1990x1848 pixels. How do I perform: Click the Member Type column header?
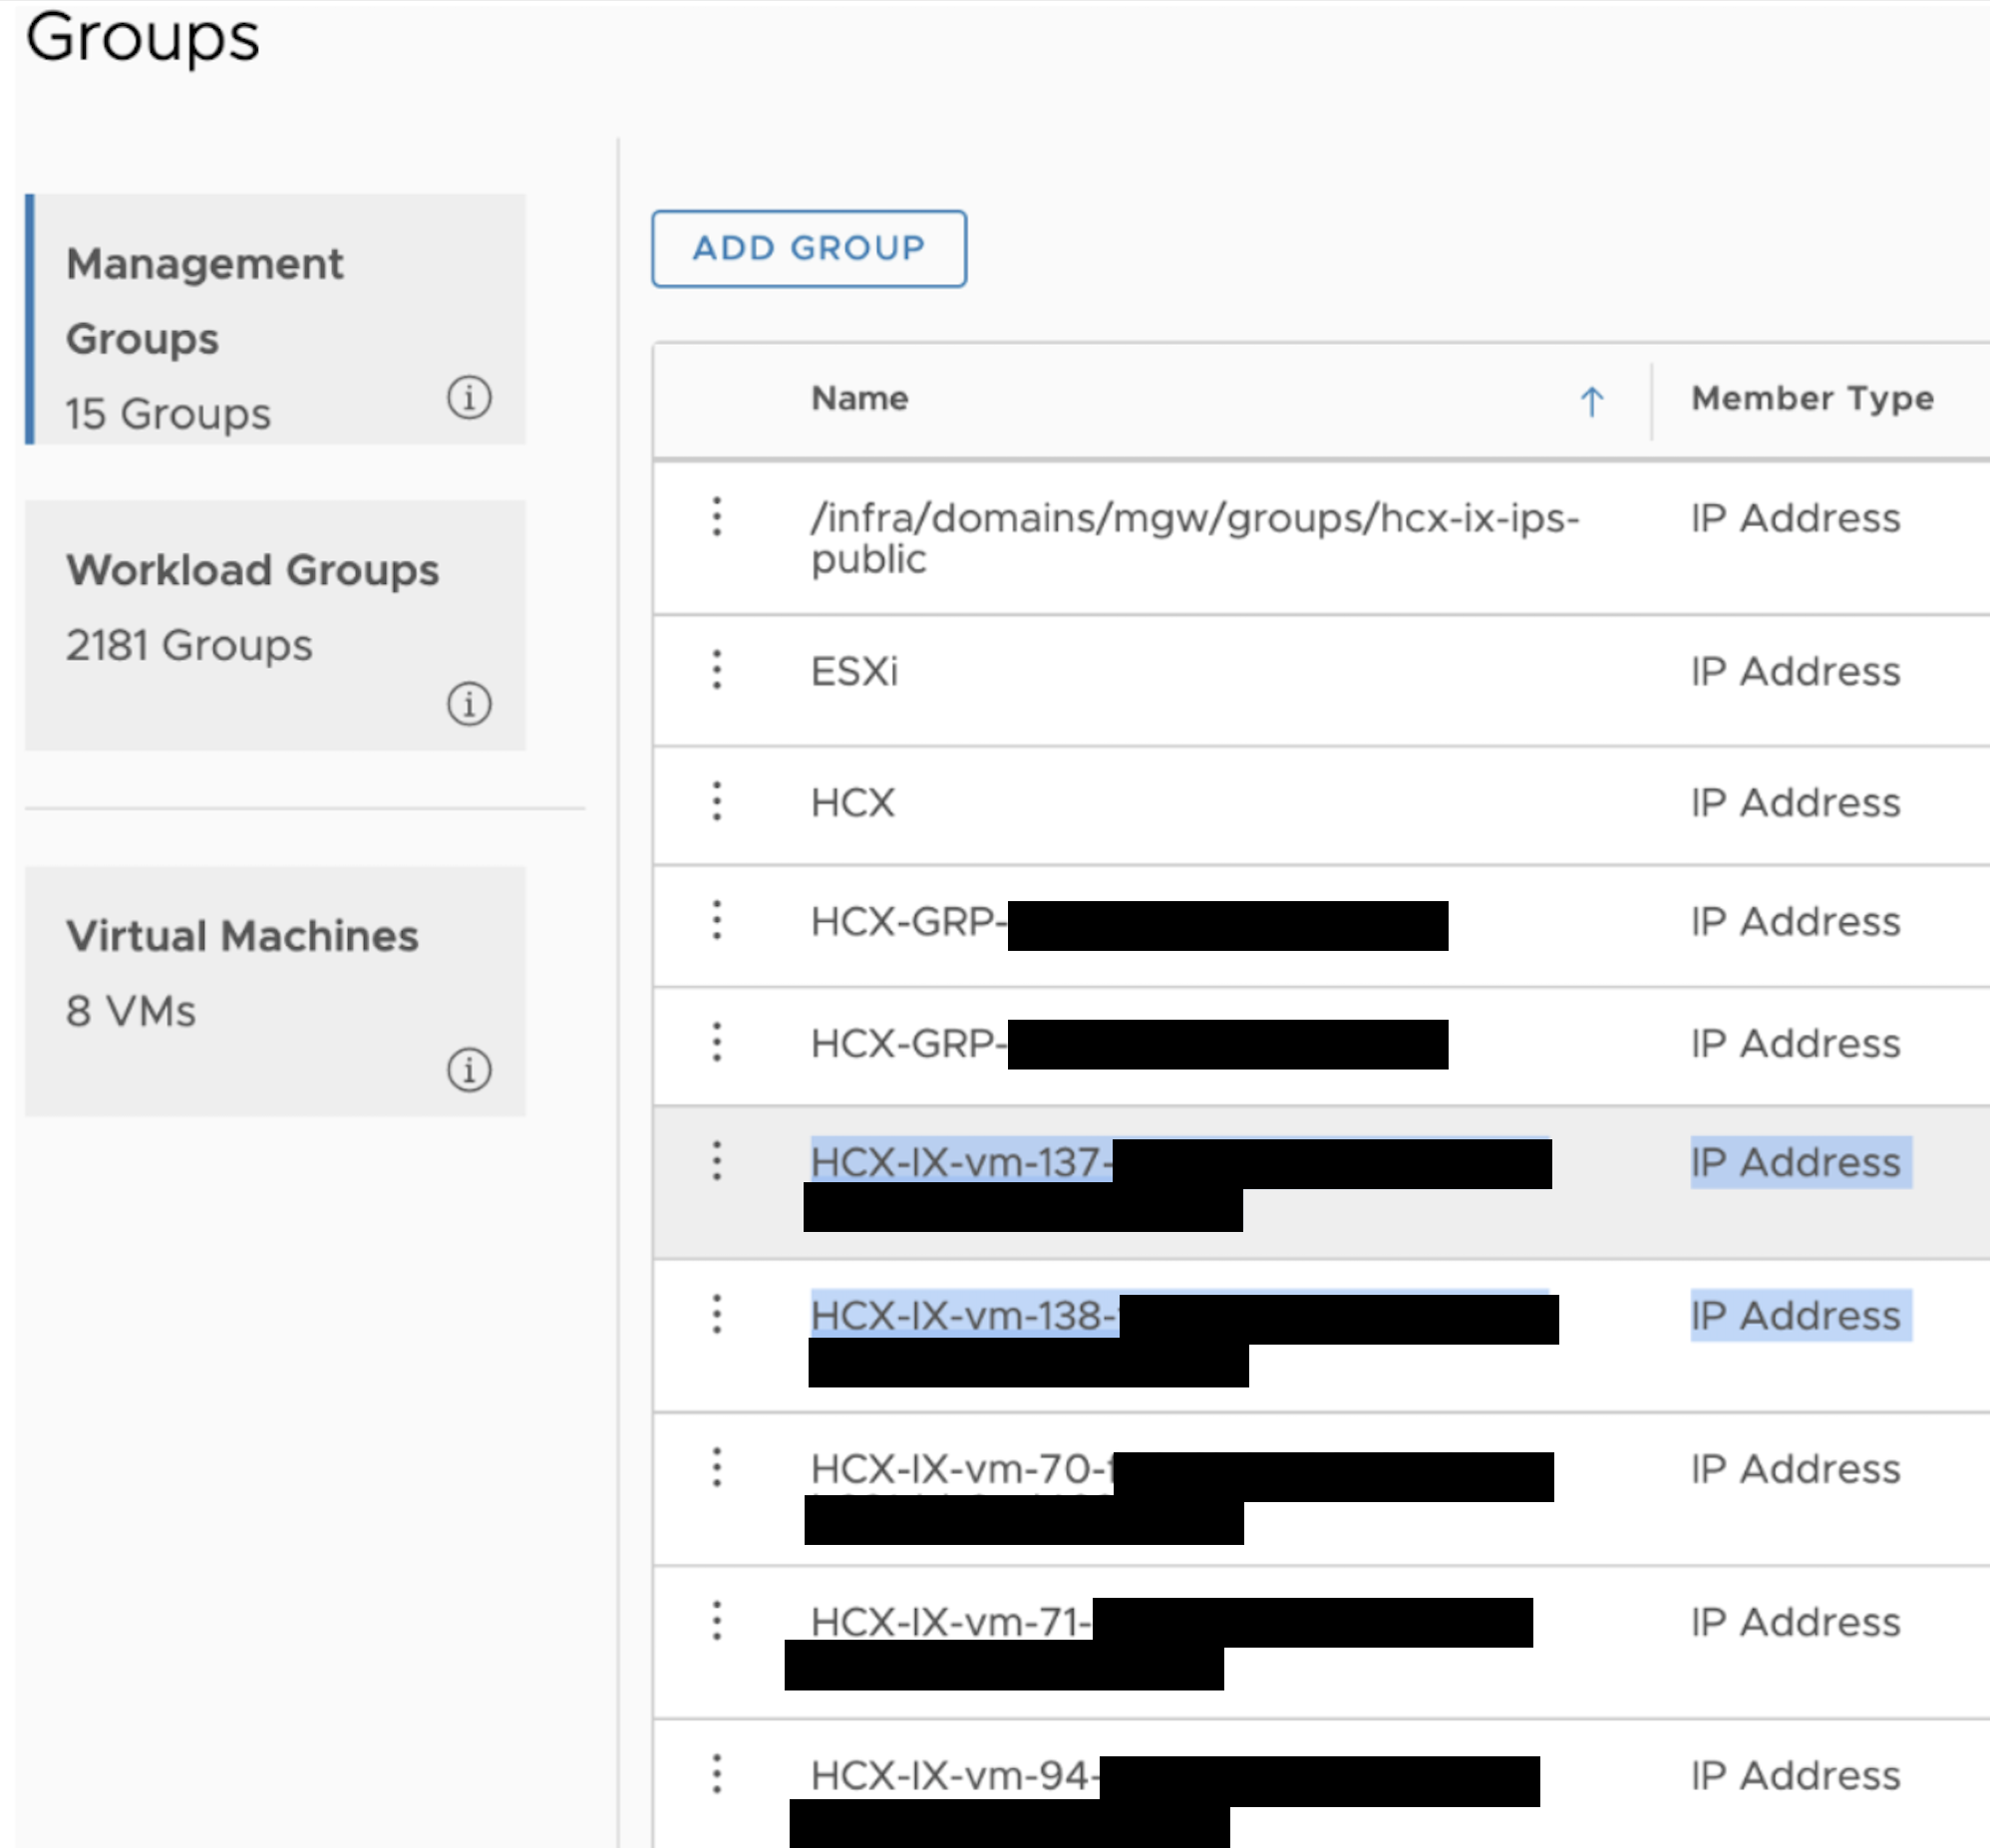click(1812, 398)
